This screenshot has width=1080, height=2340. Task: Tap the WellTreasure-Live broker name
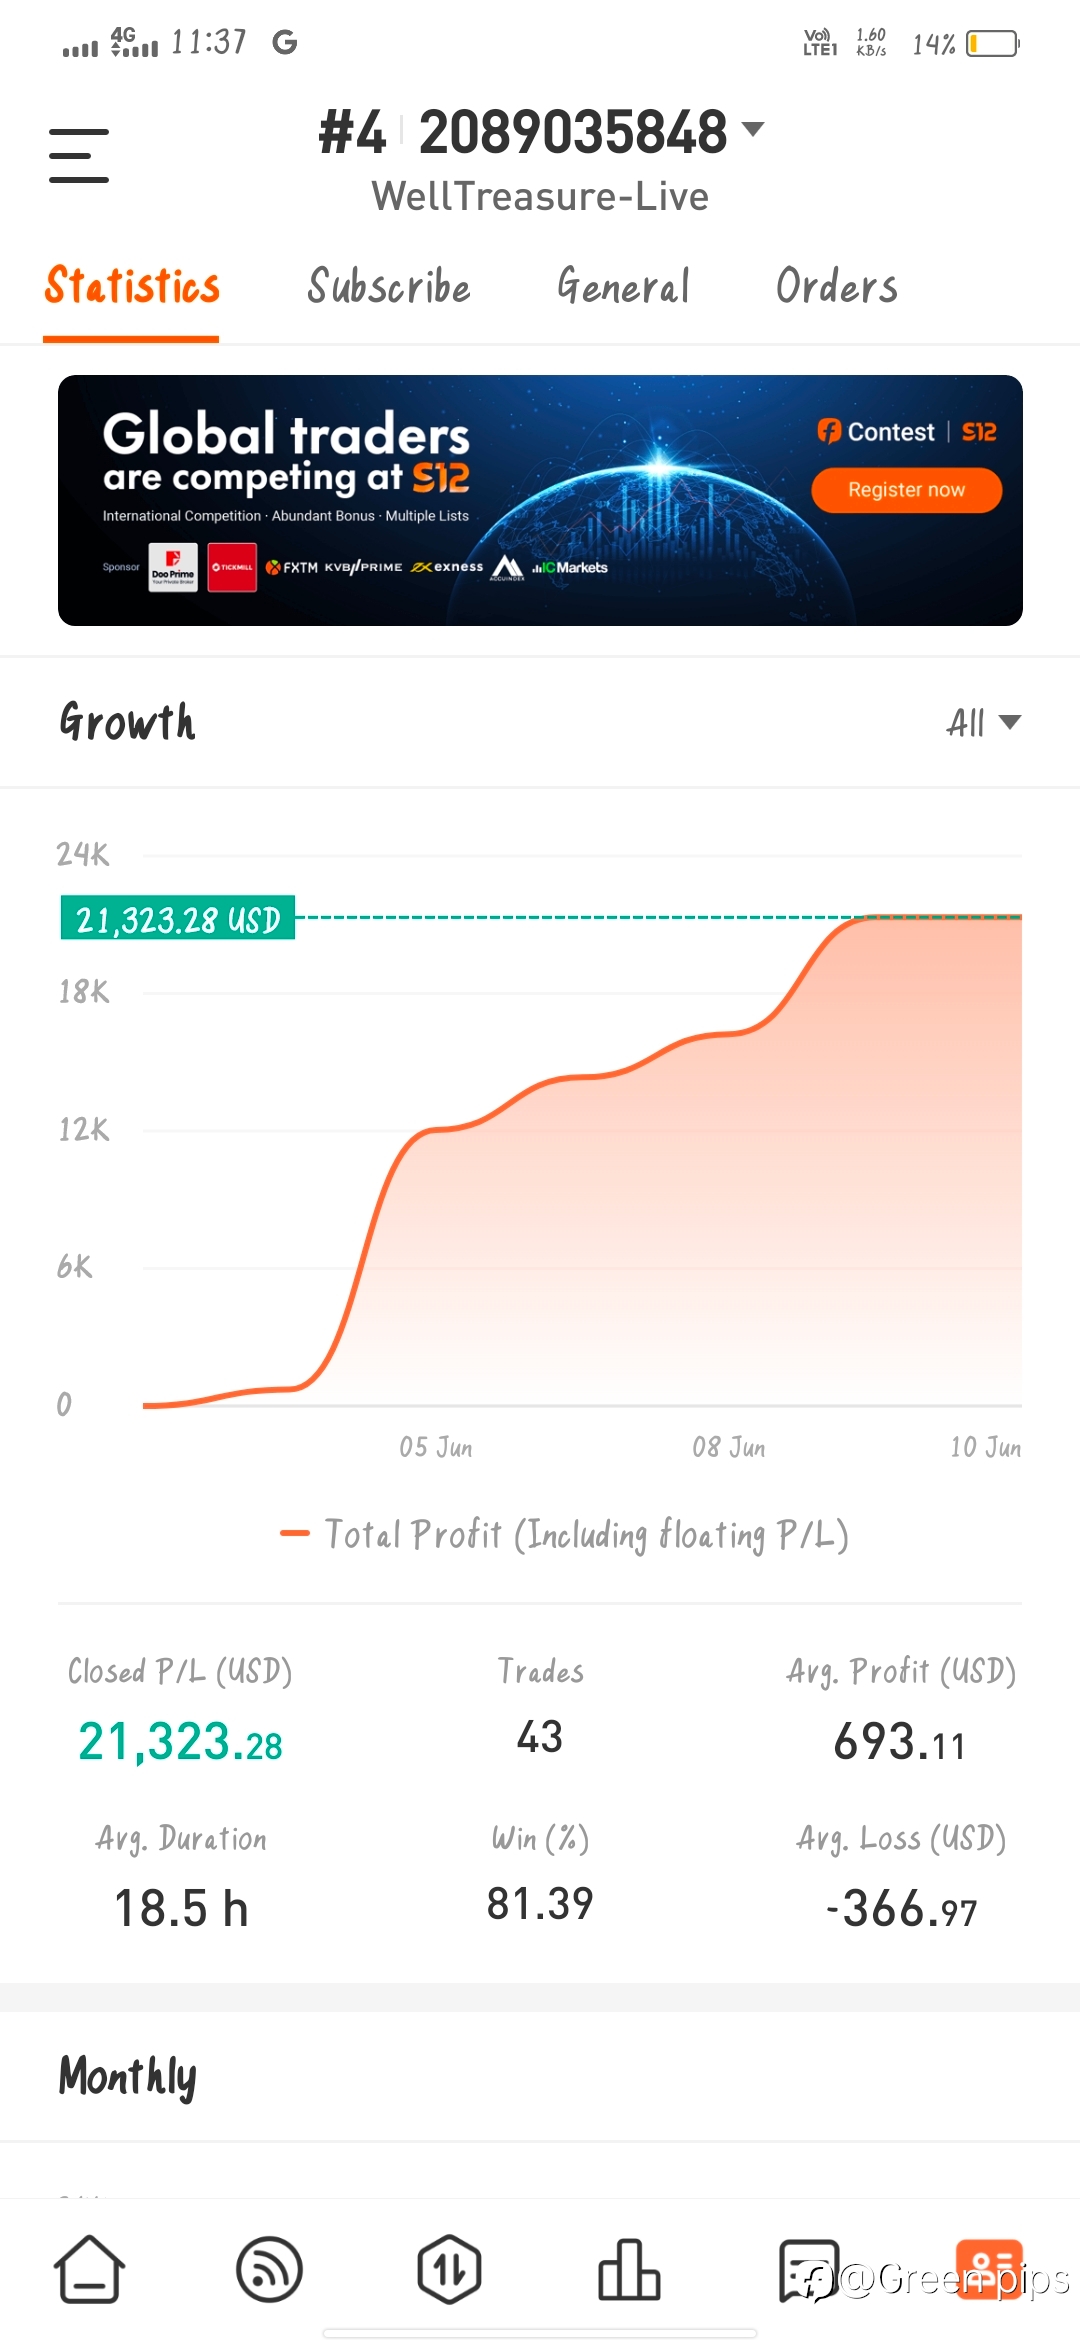pyautogui.click(x=540, y=197)
